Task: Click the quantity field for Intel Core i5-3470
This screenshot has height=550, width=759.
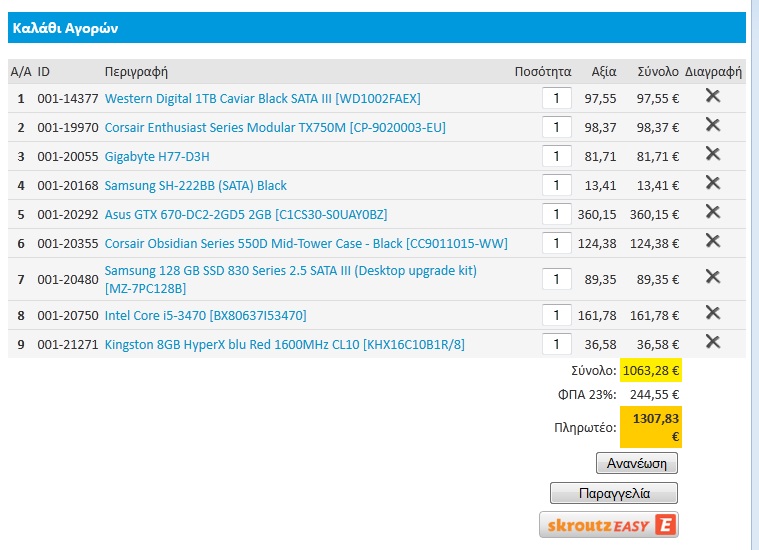Action: (557, 315)
